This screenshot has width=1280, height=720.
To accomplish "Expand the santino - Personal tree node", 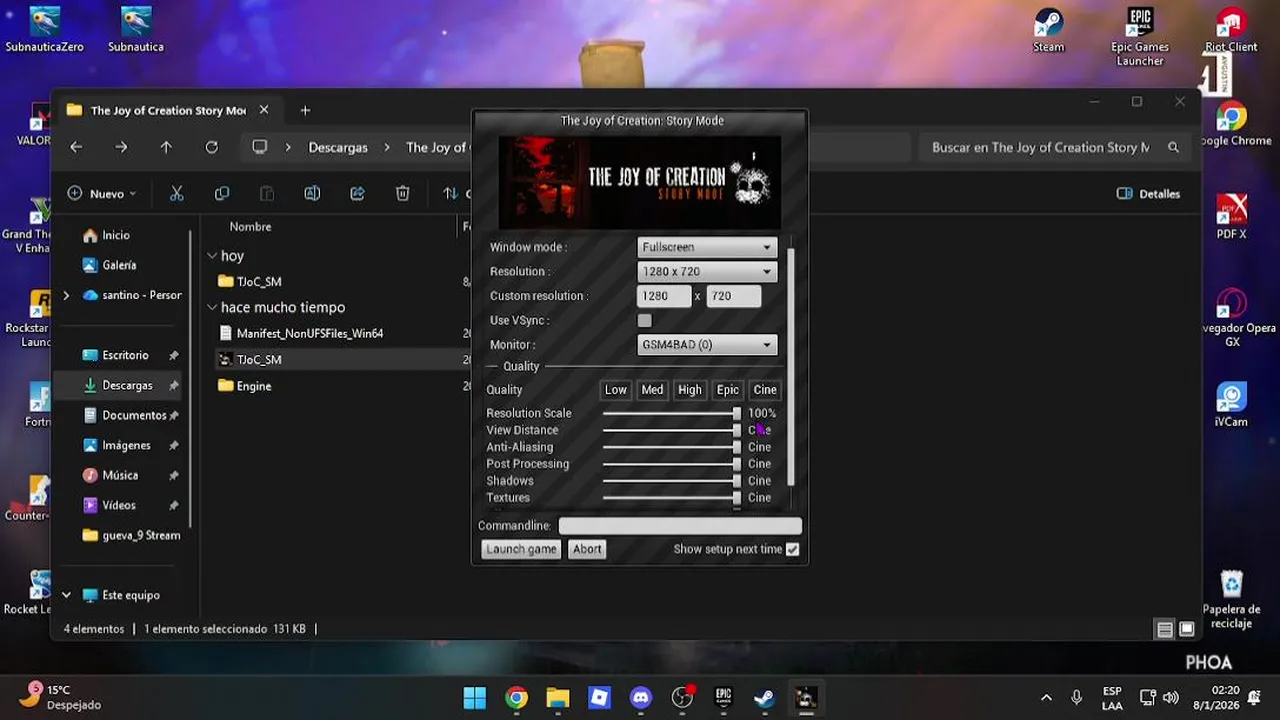I will [66, 295].
